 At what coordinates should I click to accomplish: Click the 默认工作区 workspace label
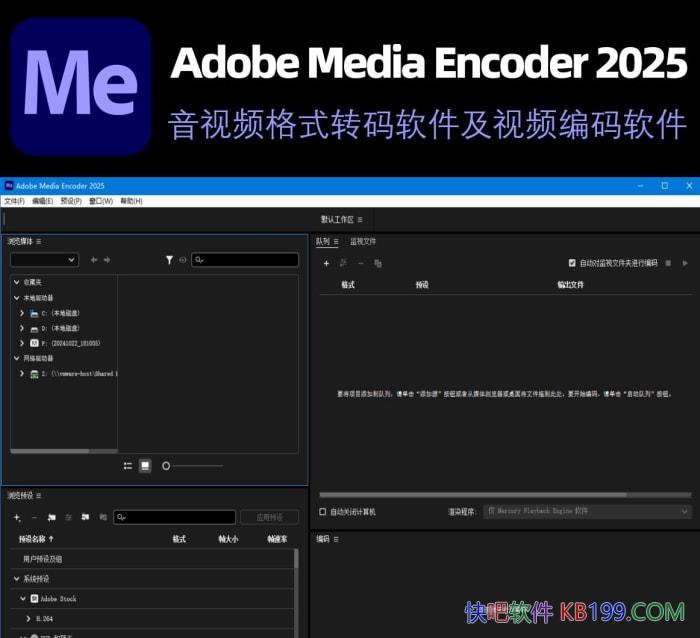pyautogui.click(x=337, y=219)
